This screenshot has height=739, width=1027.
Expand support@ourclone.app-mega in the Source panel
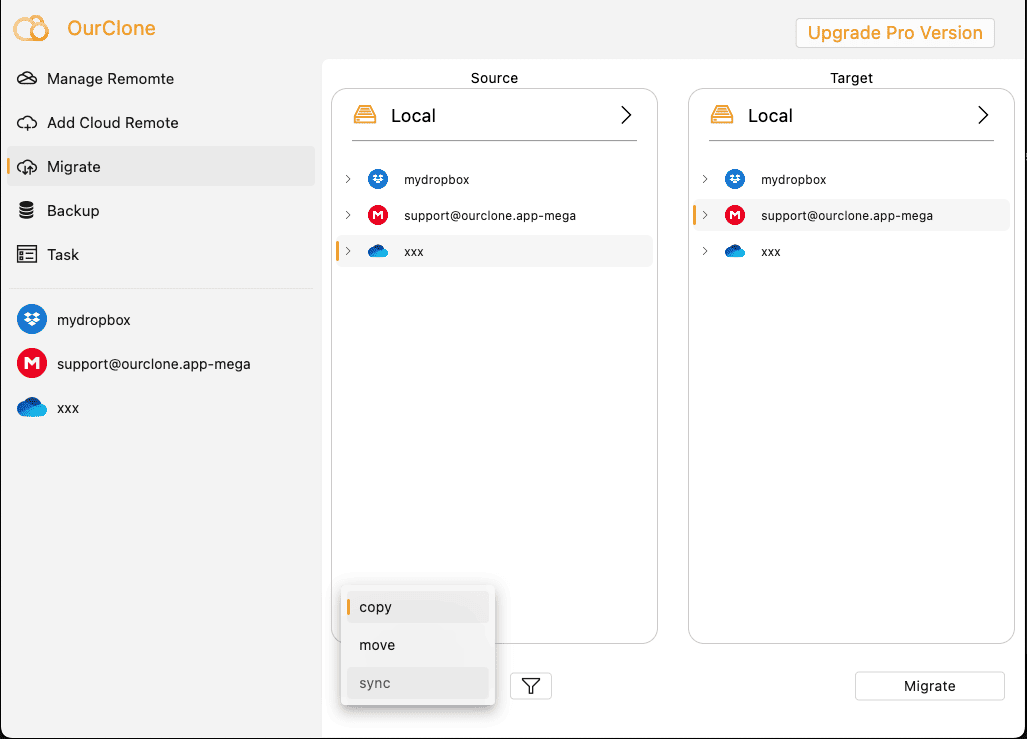[348, 215]
